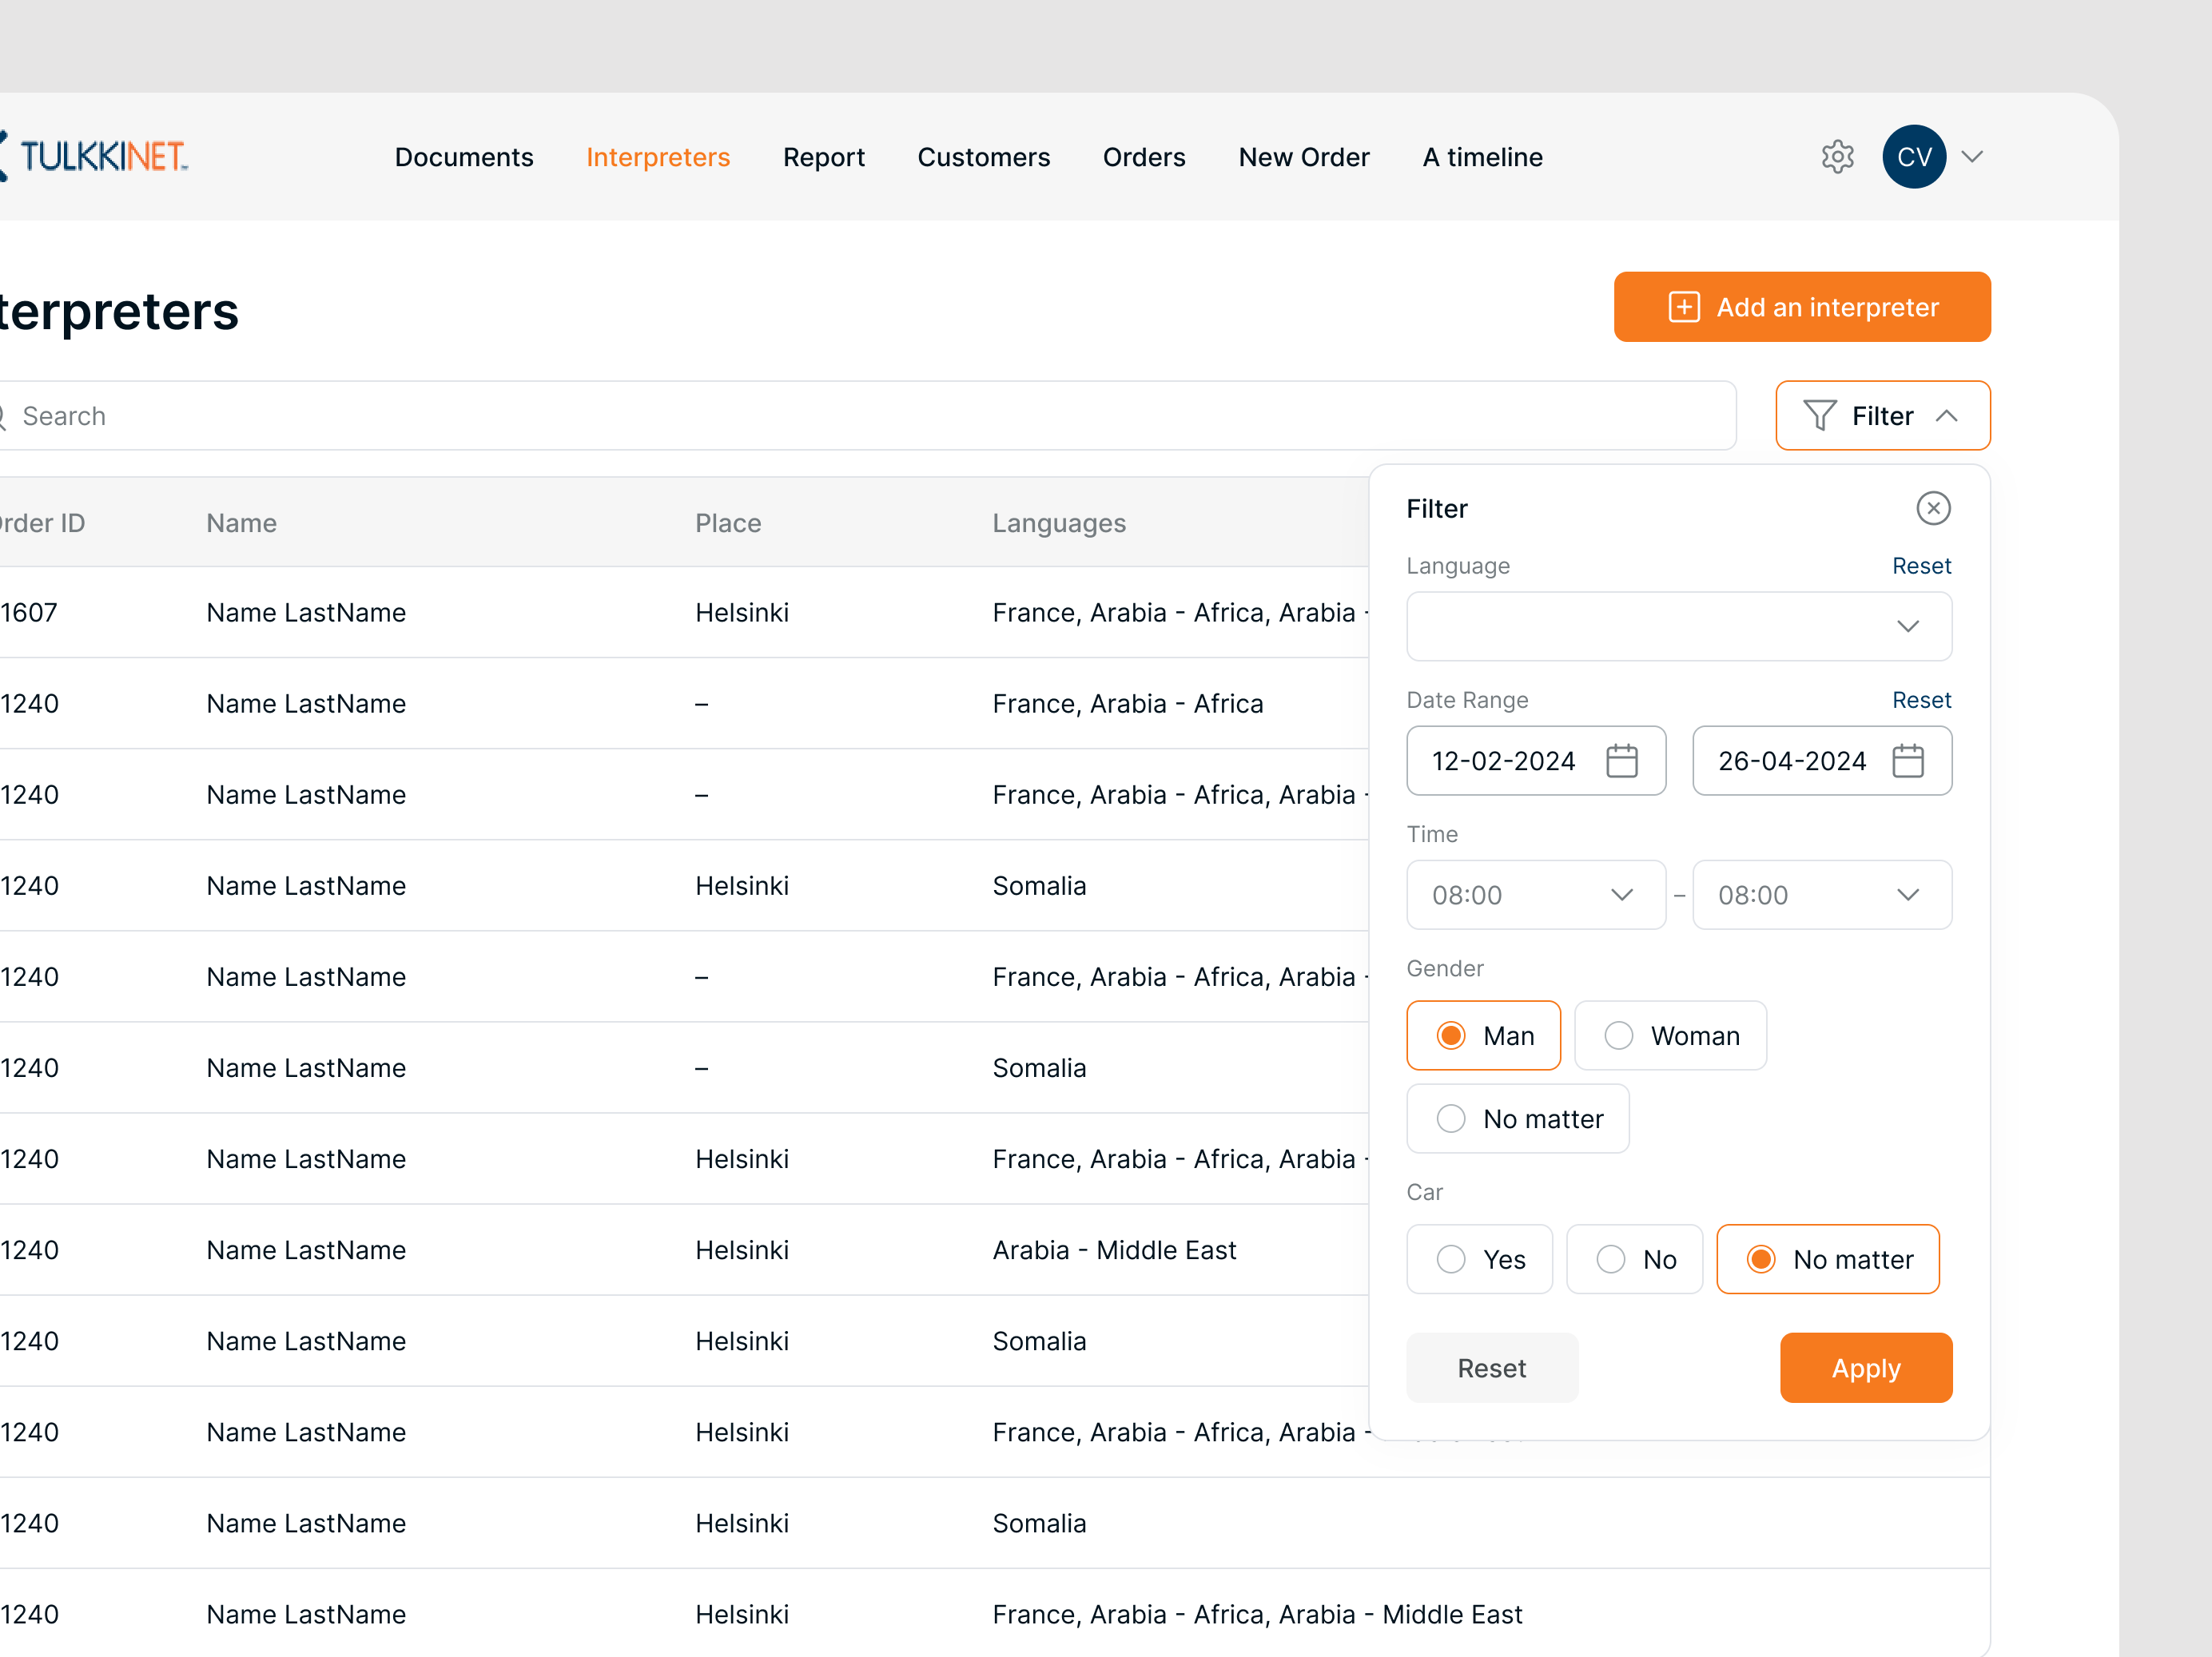This screenshot has width=2212, height=1657.
Task: Choose No matter for Gender
Action: click(1517, 1118)
